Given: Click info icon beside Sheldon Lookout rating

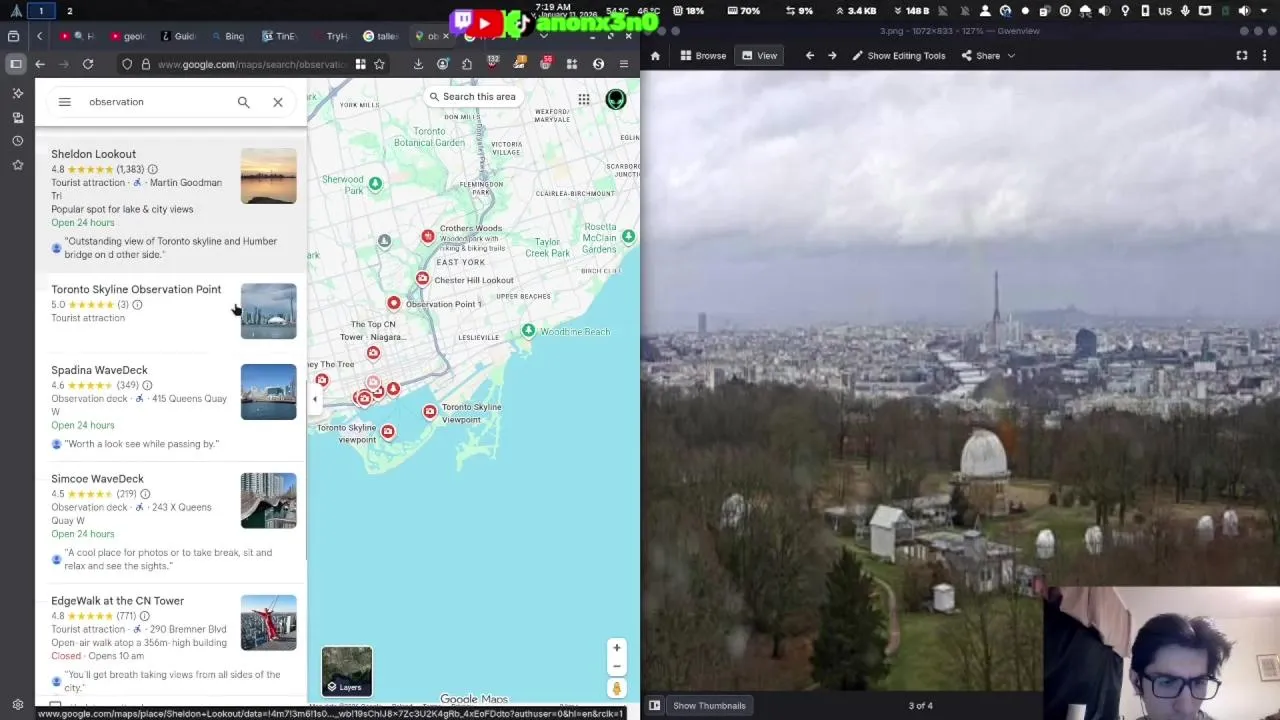Looking at the screenshot, I should coord(152,170).
